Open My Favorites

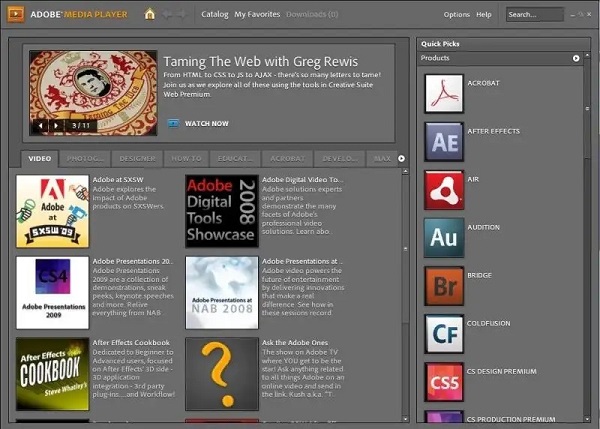pyautogui.click(x=257, y=14)
